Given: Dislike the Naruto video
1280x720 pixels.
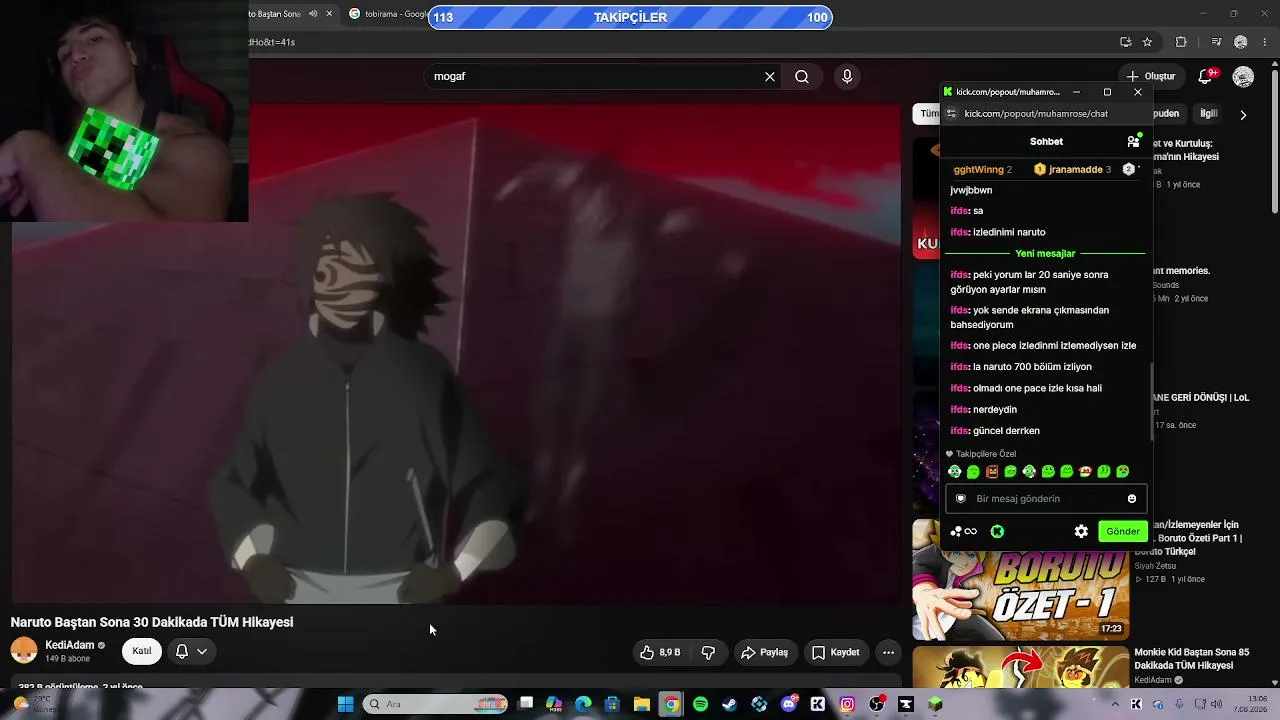Looking at the screenshot, I should (708, 652).
